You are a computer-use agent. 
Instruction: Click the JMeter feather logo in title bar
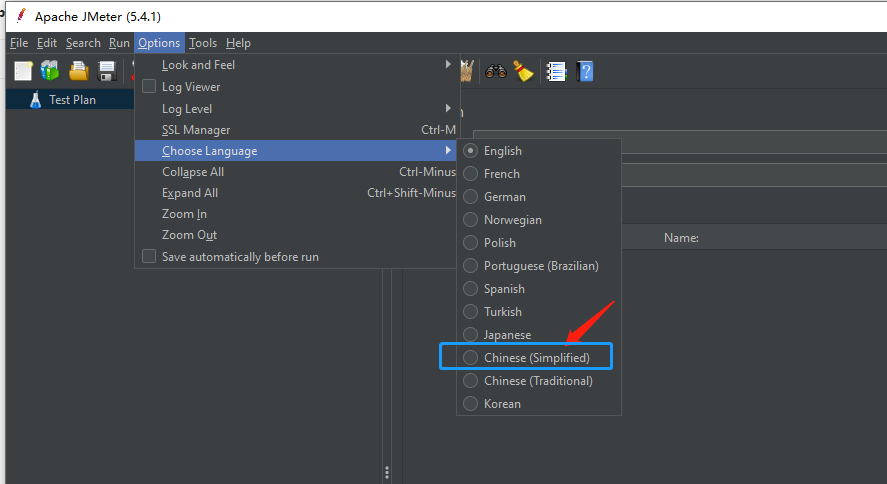[21, 16]
